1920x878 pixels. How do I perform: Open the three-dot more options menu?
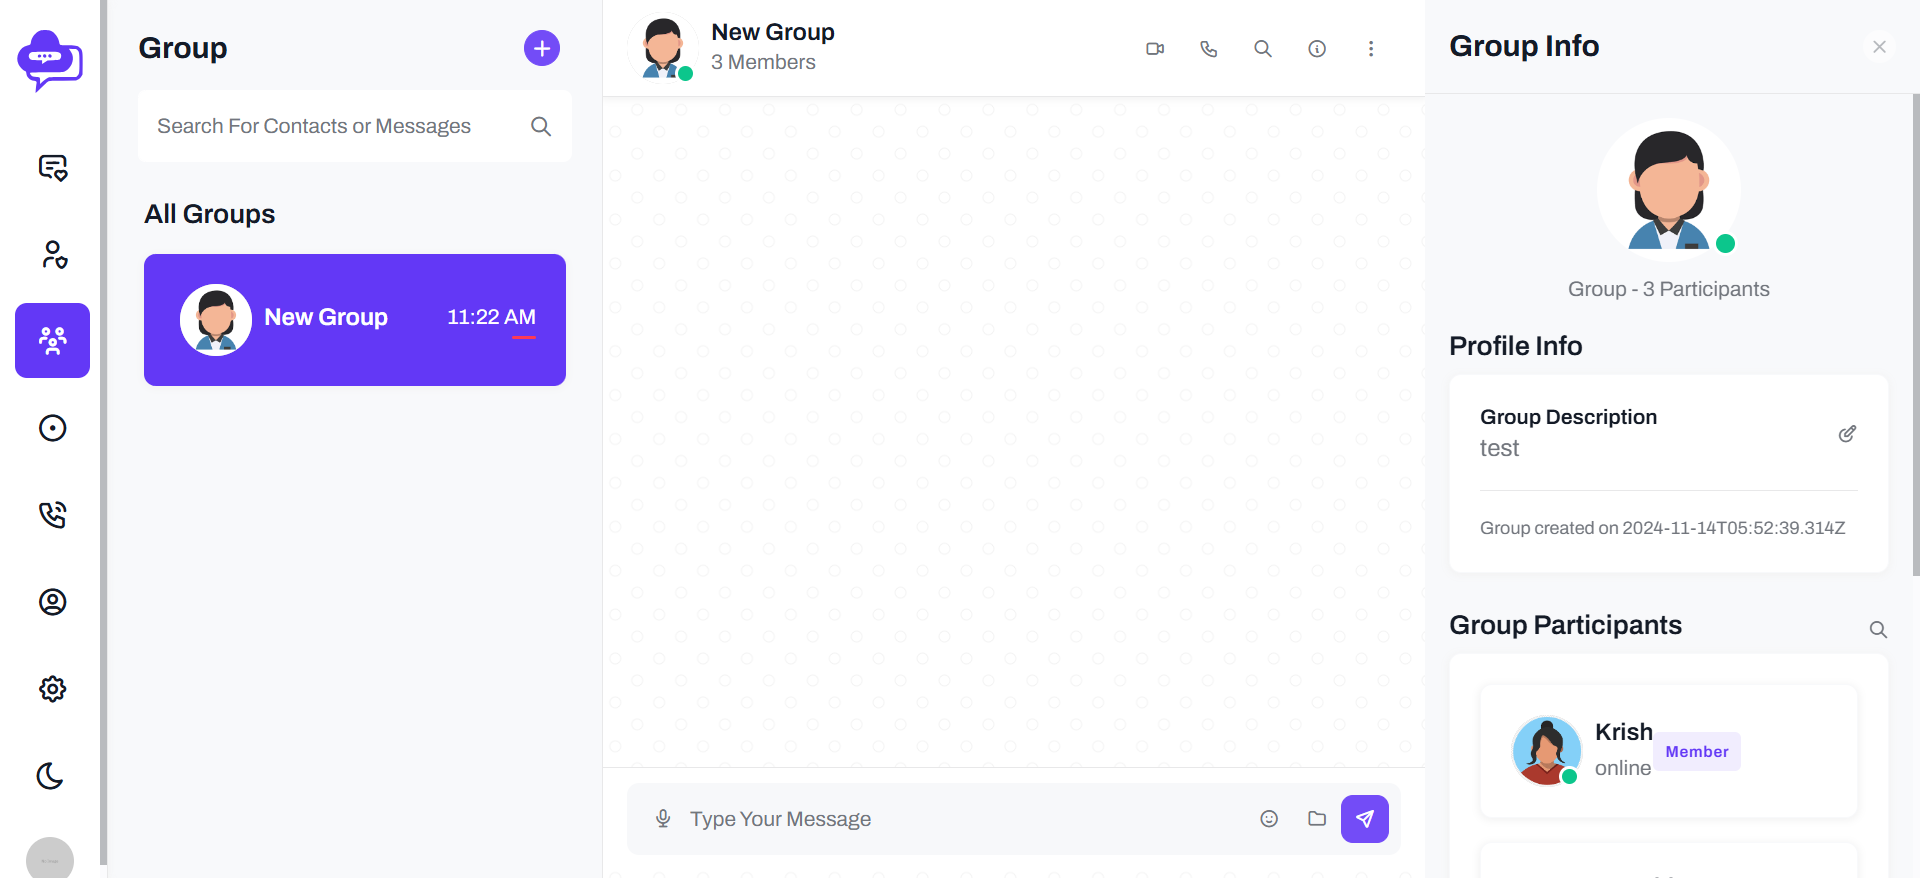(x=1371, y=49)
